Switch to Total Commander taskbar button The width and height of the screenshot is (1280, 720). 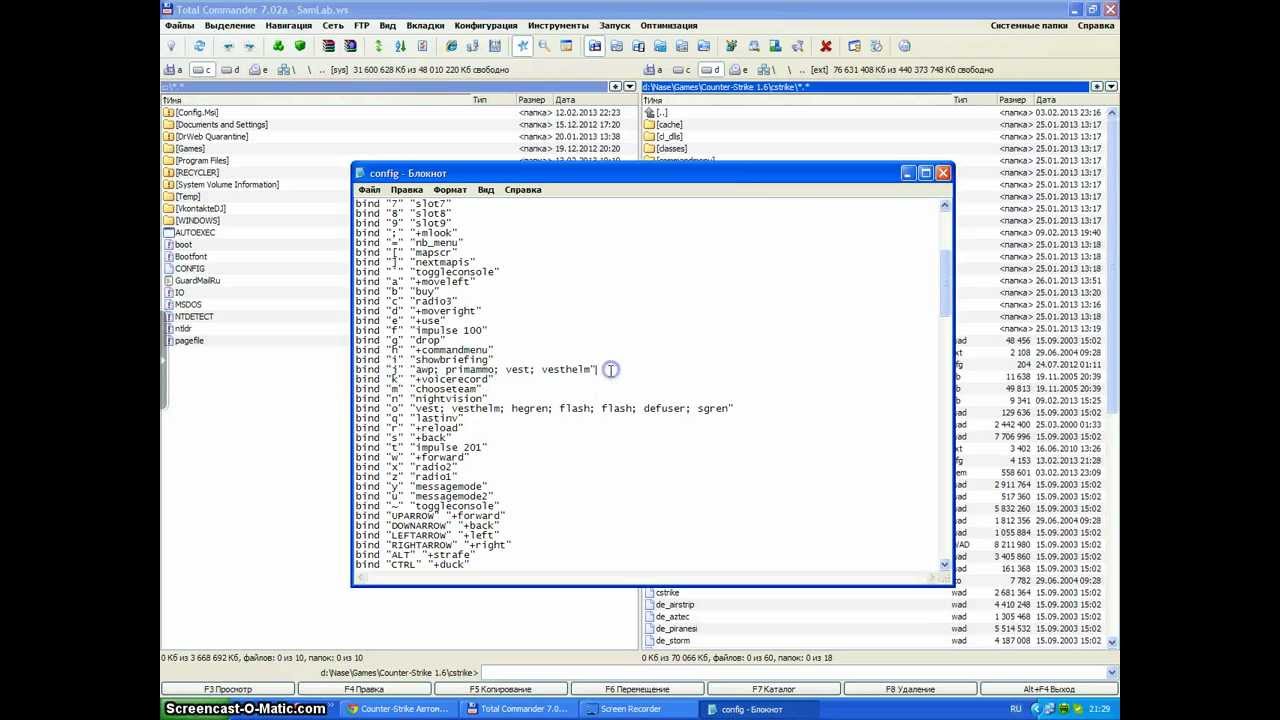click(x=520, y=709)
